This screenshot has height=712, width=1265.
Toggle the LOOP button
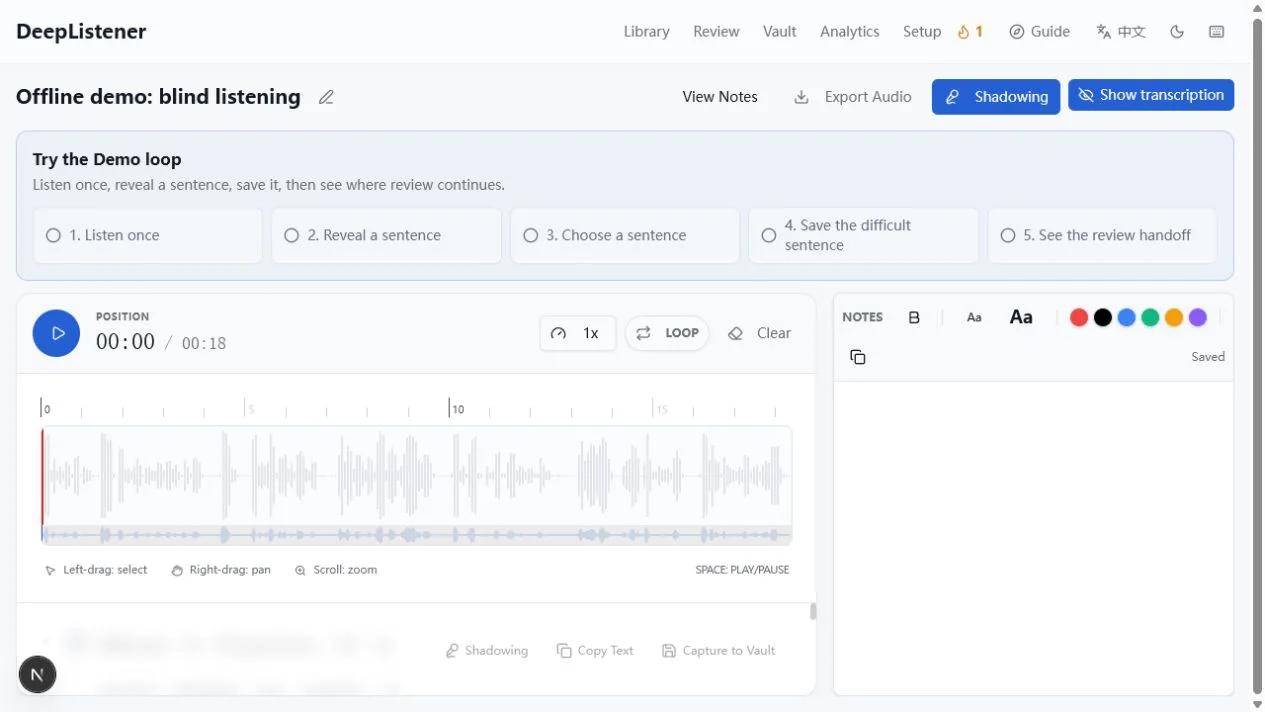point(667,333)
